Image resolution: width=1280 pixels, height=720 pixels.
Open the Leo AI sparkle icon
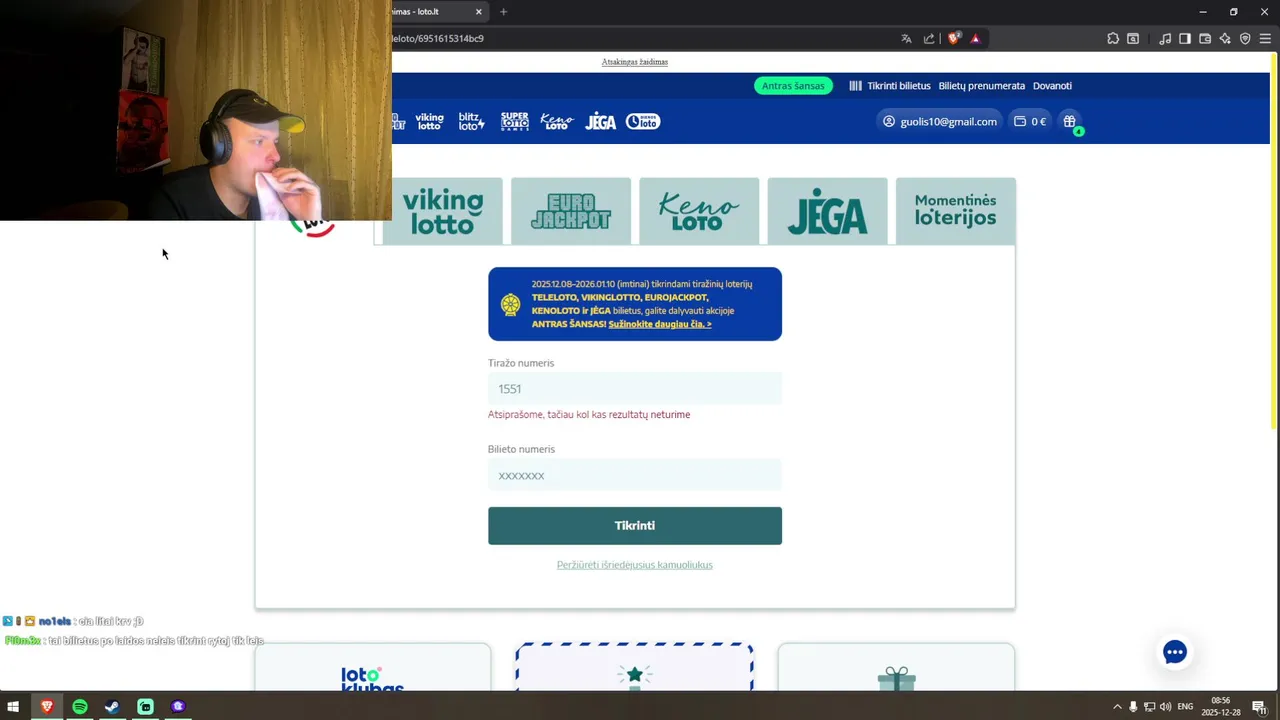point(1225,38)
